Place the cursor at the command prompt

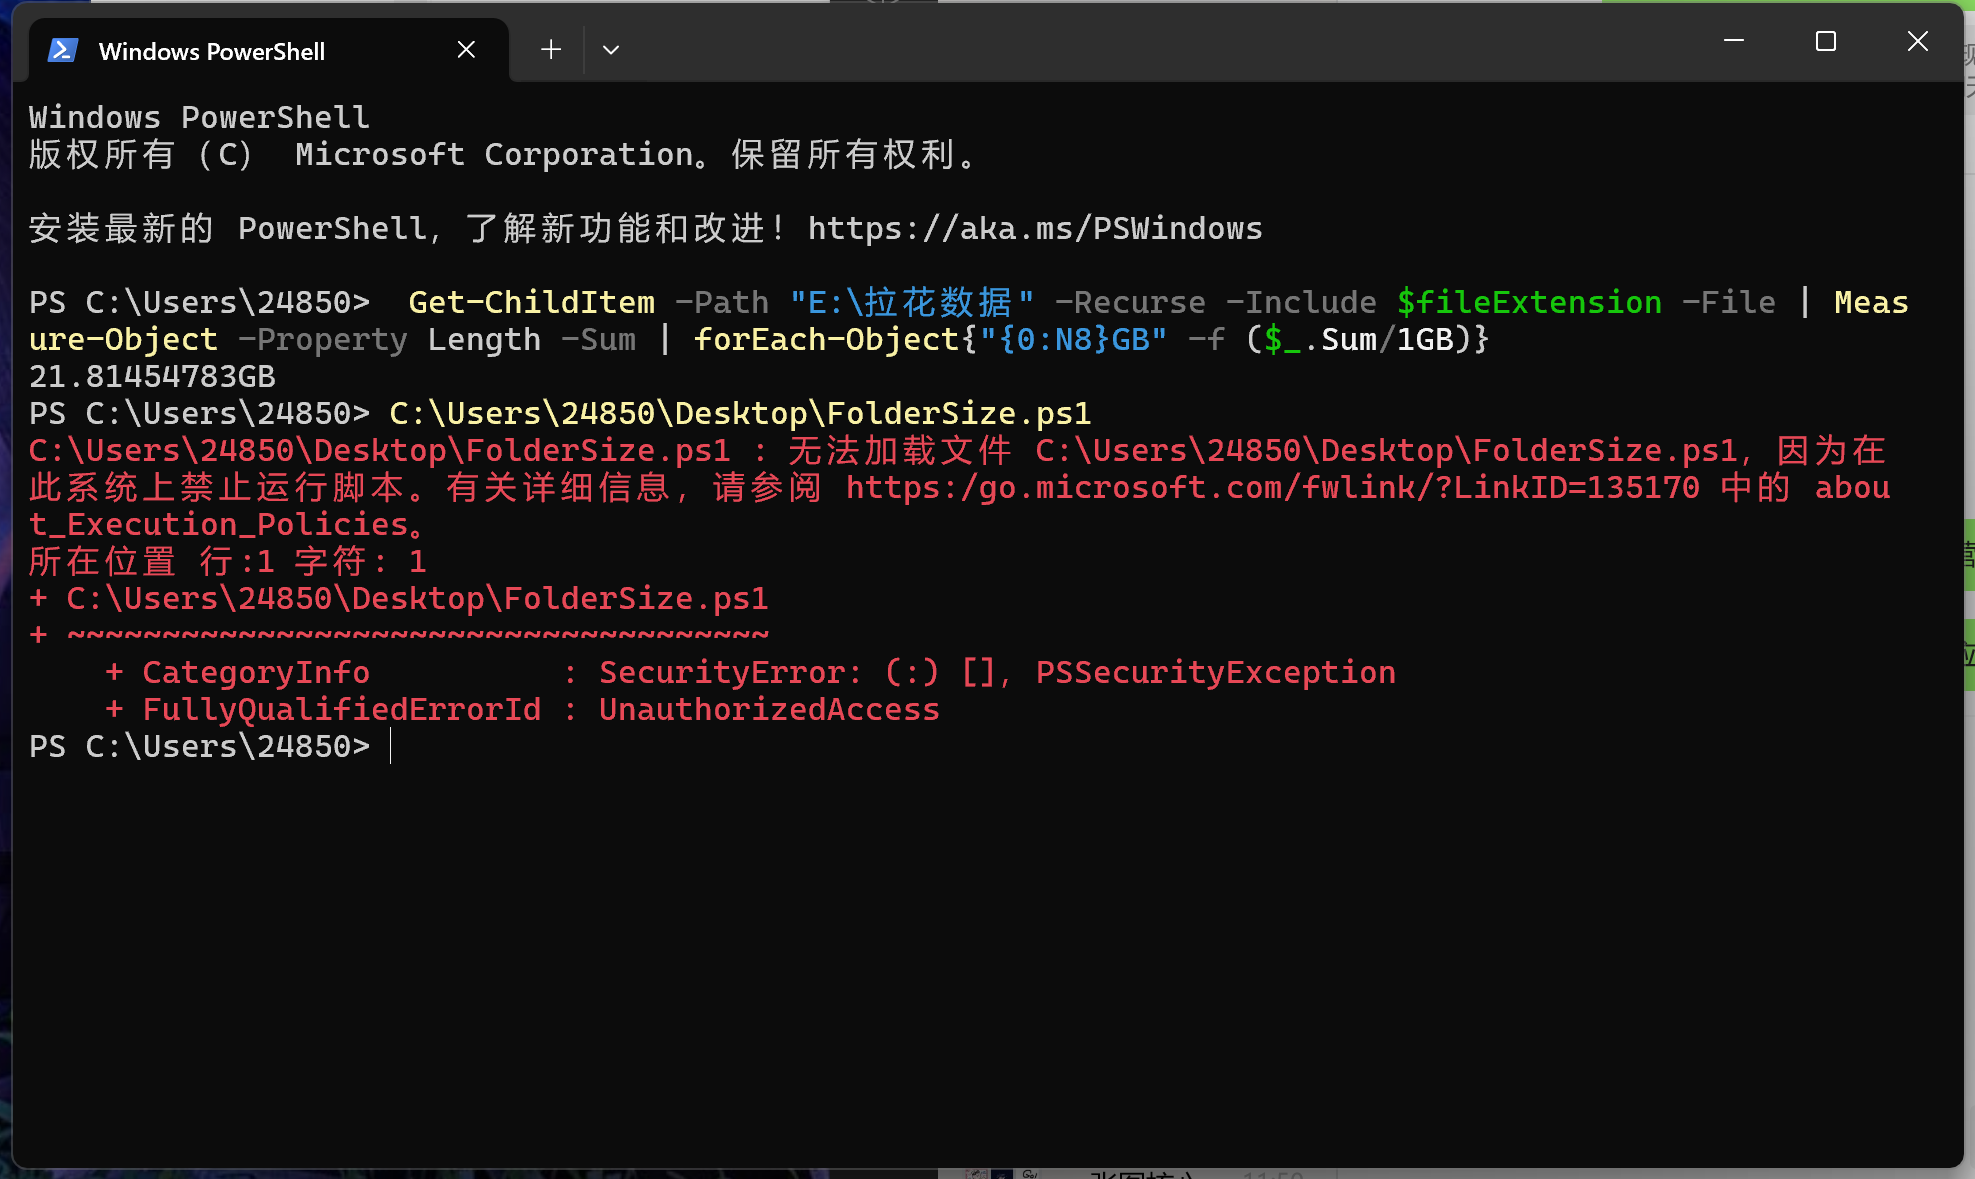[x=390, y=746]
